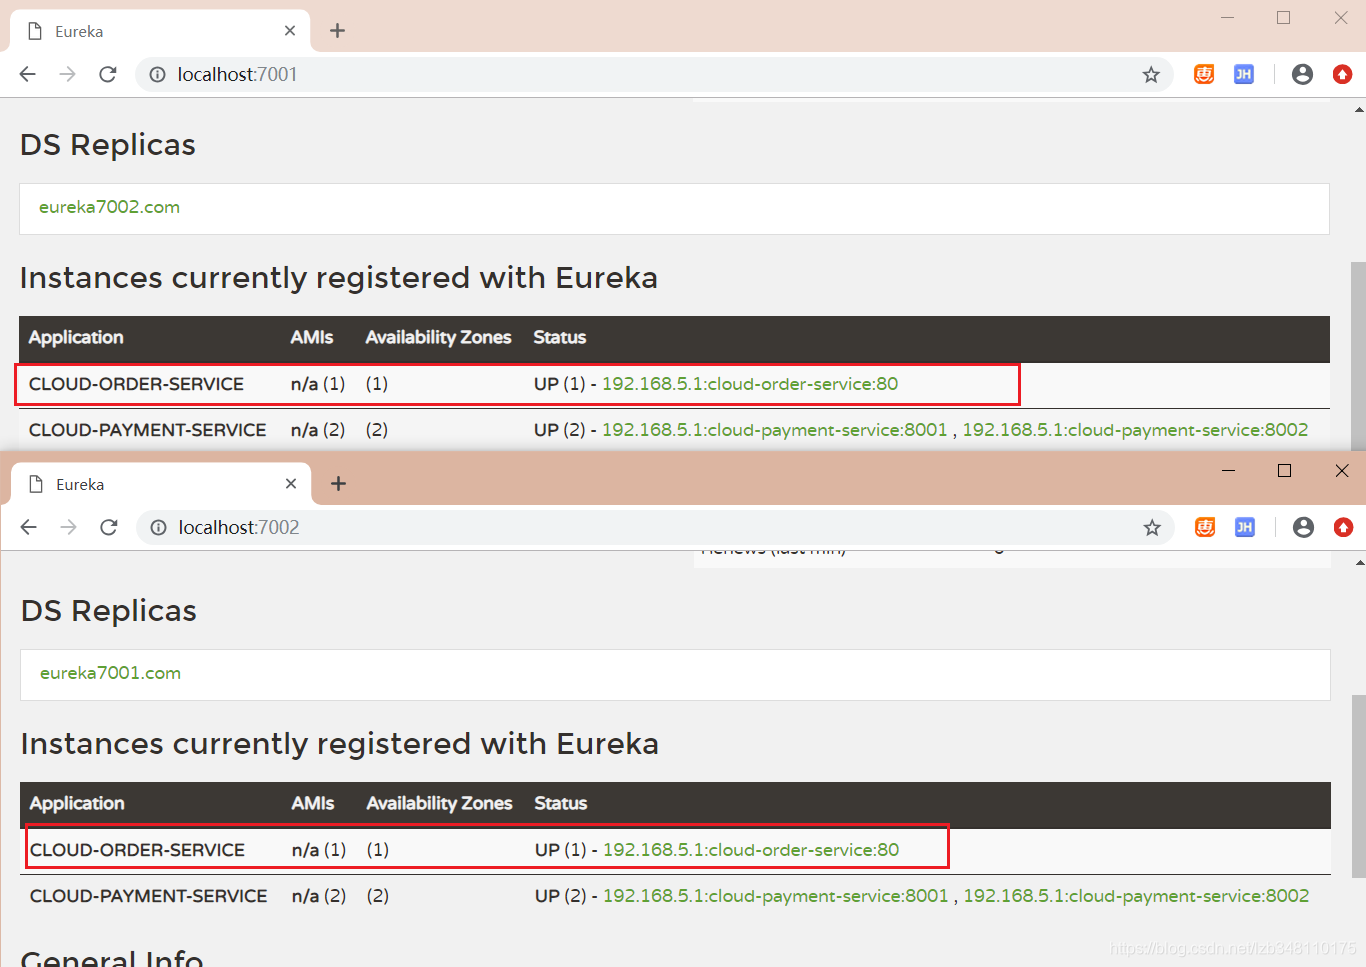Open profile avatar in localhost:7001 window
1366x967 pixels.
[x=1302, y=74]
